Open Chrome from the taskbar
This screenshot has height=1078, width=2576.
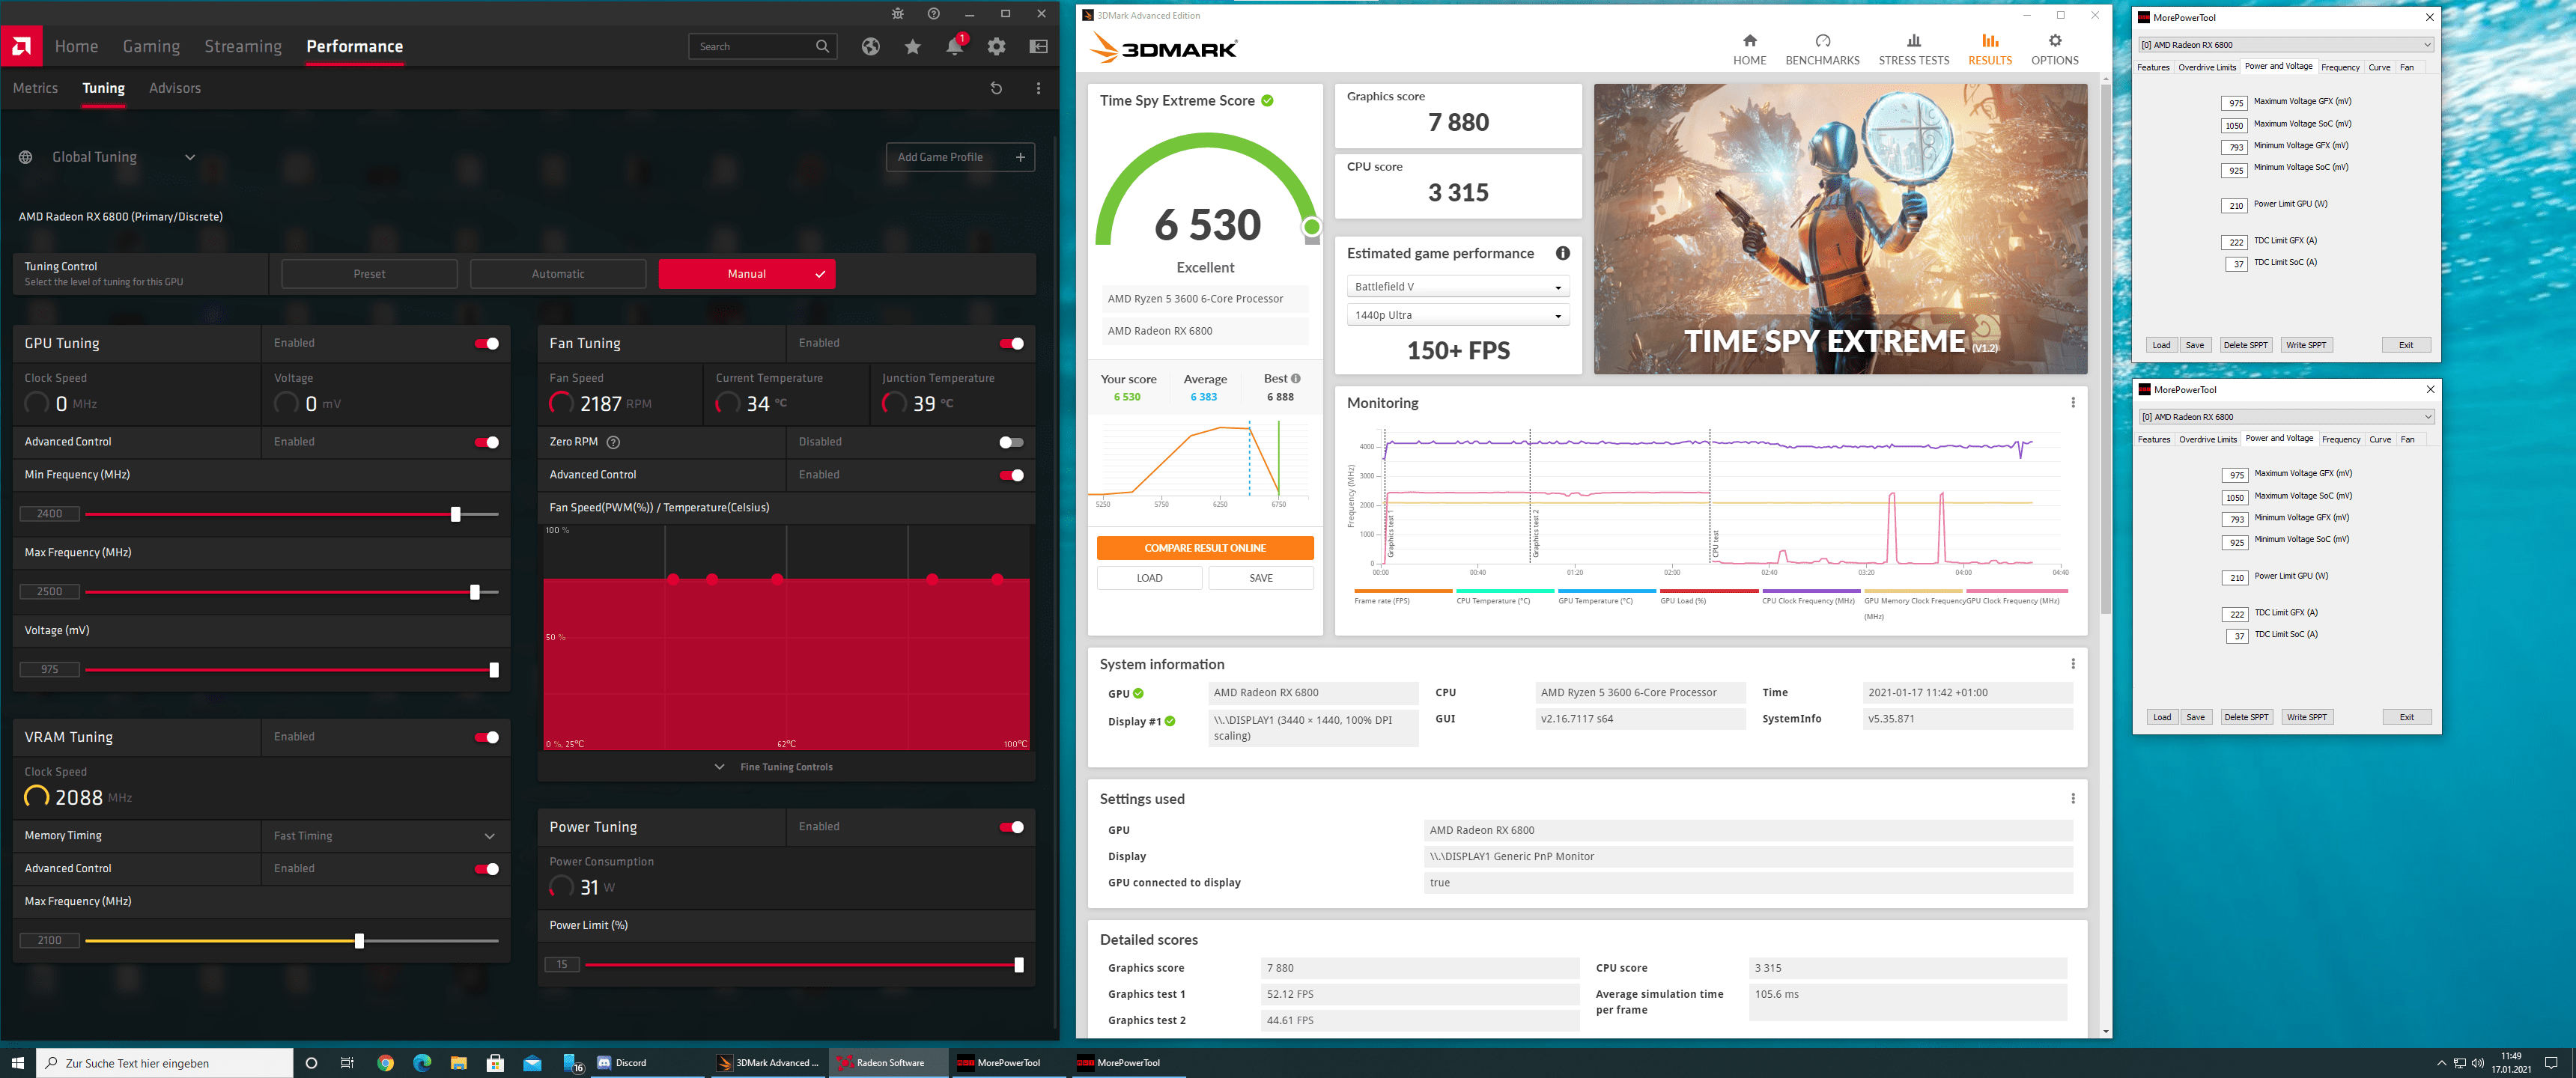[x=386, y=1062]
